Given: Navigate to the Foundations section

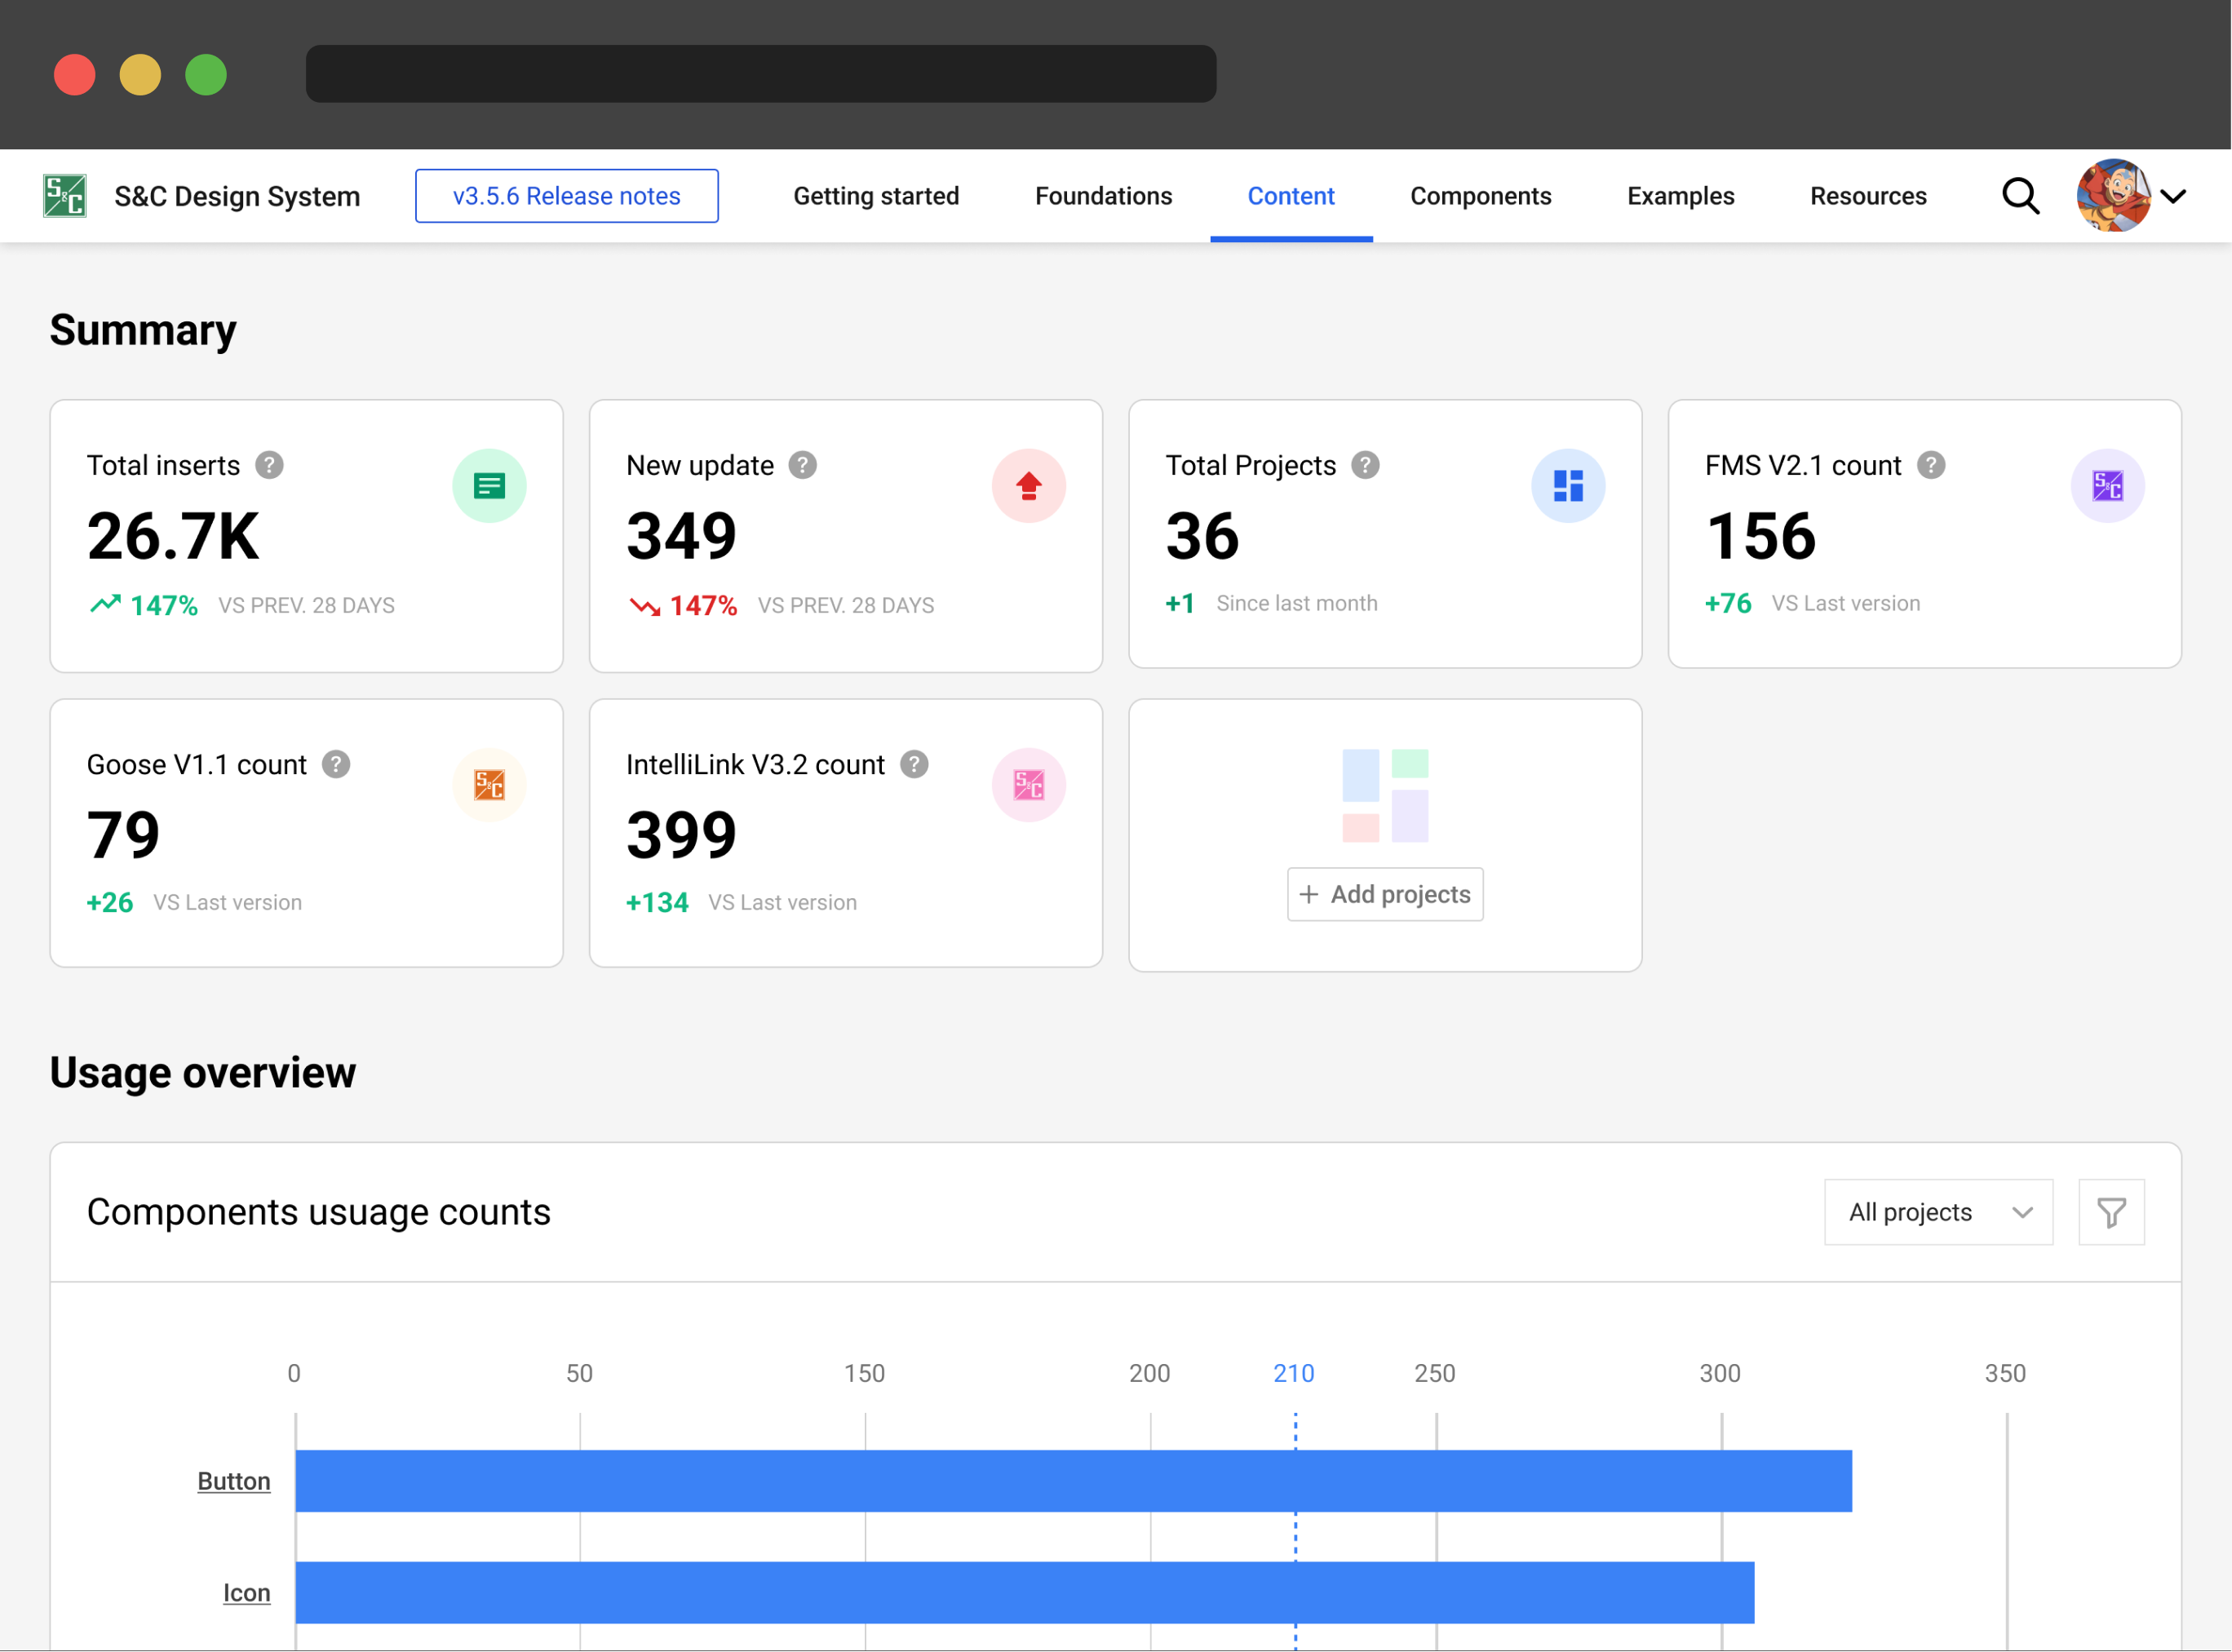Looking at the screenshot, I should [1103, 196].
